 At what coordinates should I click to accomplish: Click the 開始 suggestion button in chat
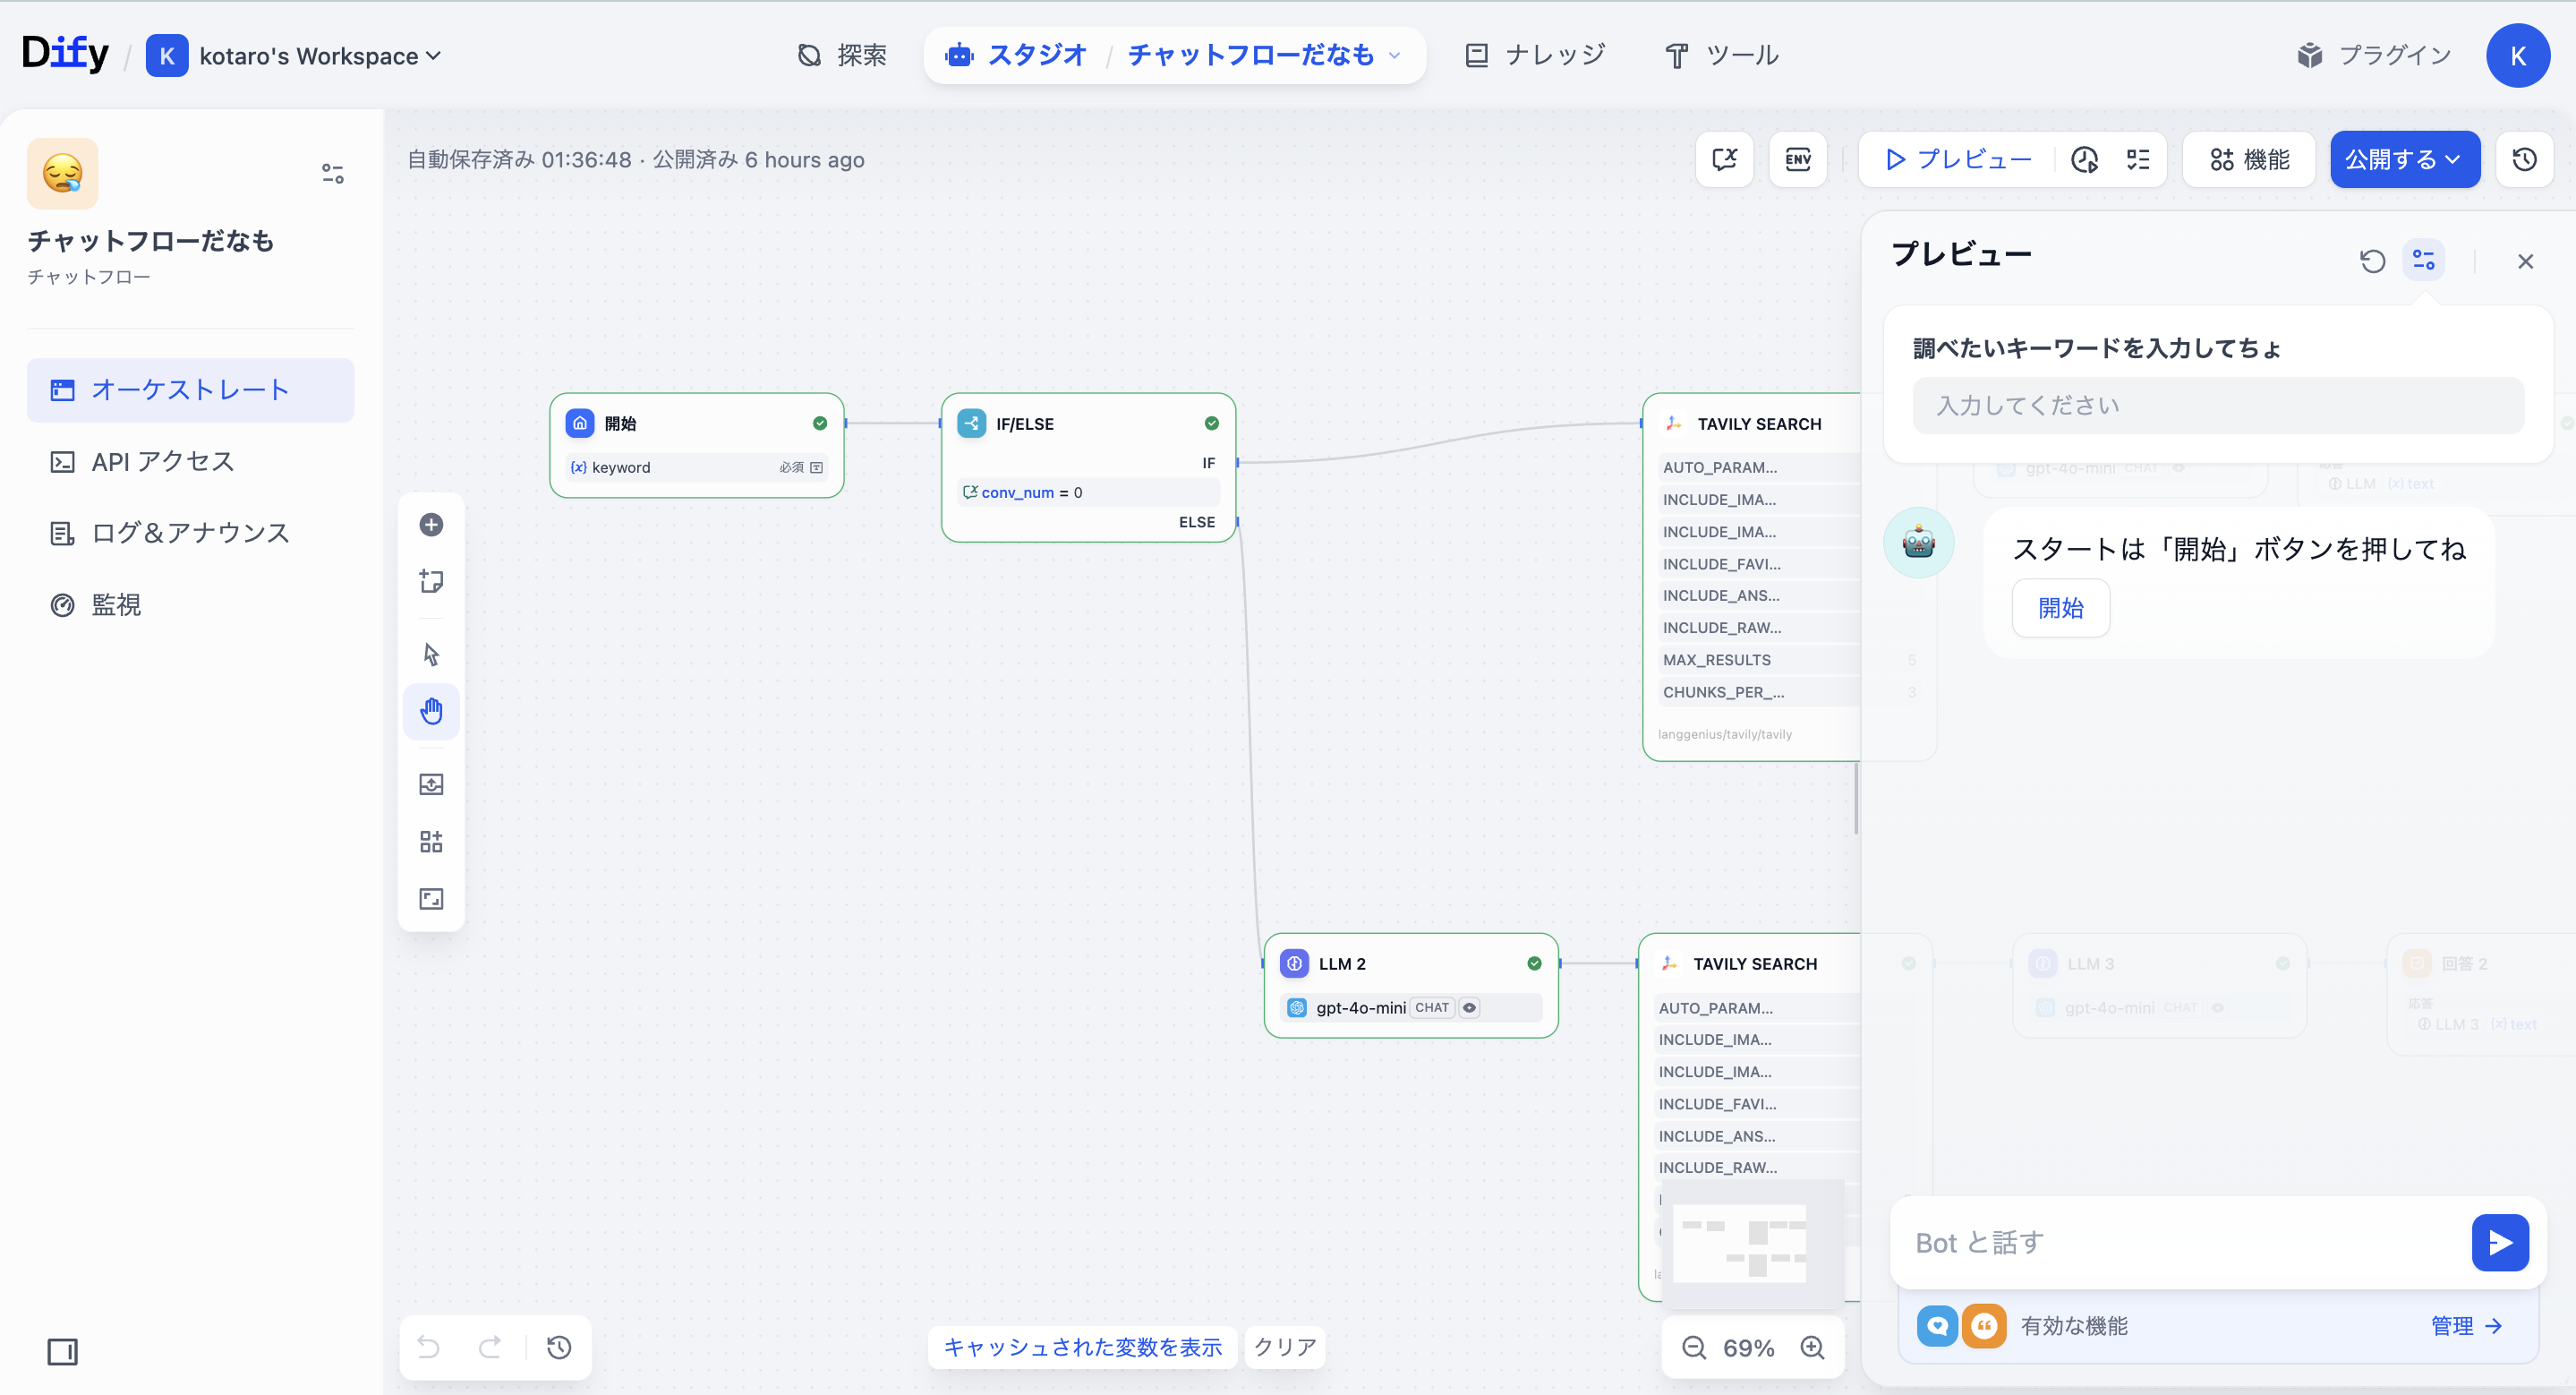[x=2061, y=608]
